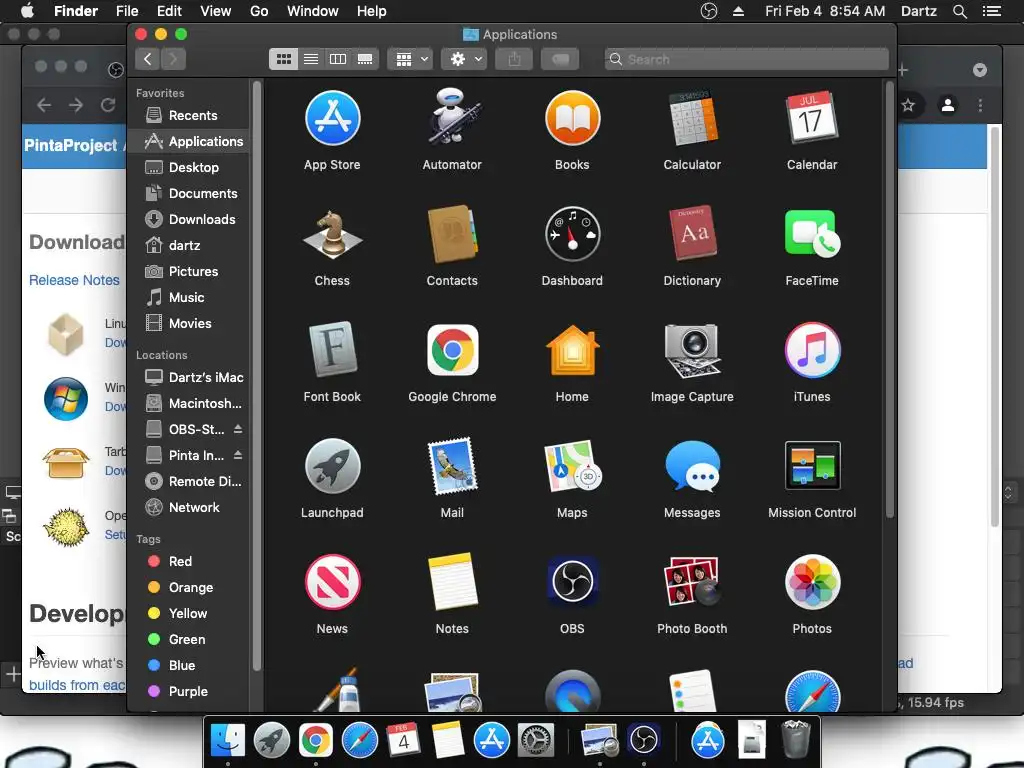Screen dimensions: 1024x768
Task: Select the Dictionary app
Action: click(x=692, y=234)
